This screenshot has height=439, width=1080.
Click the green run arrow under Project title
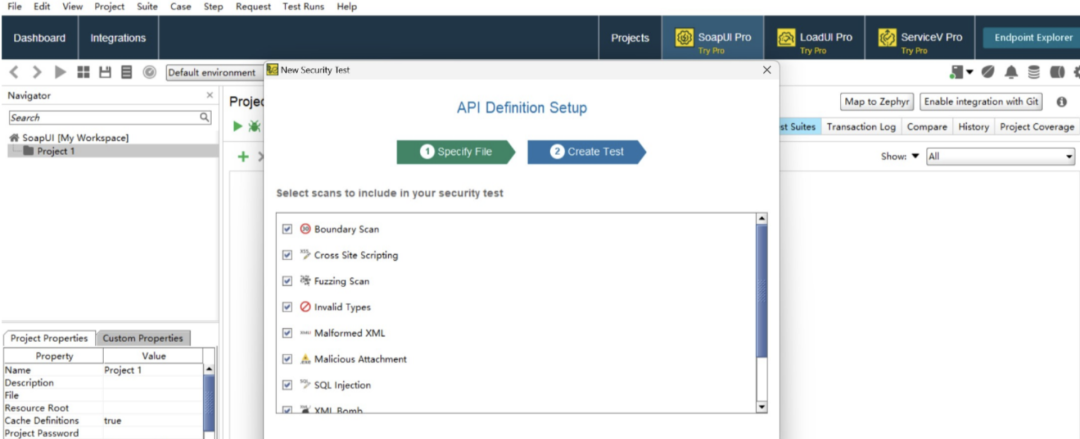[x=238, y=126]
